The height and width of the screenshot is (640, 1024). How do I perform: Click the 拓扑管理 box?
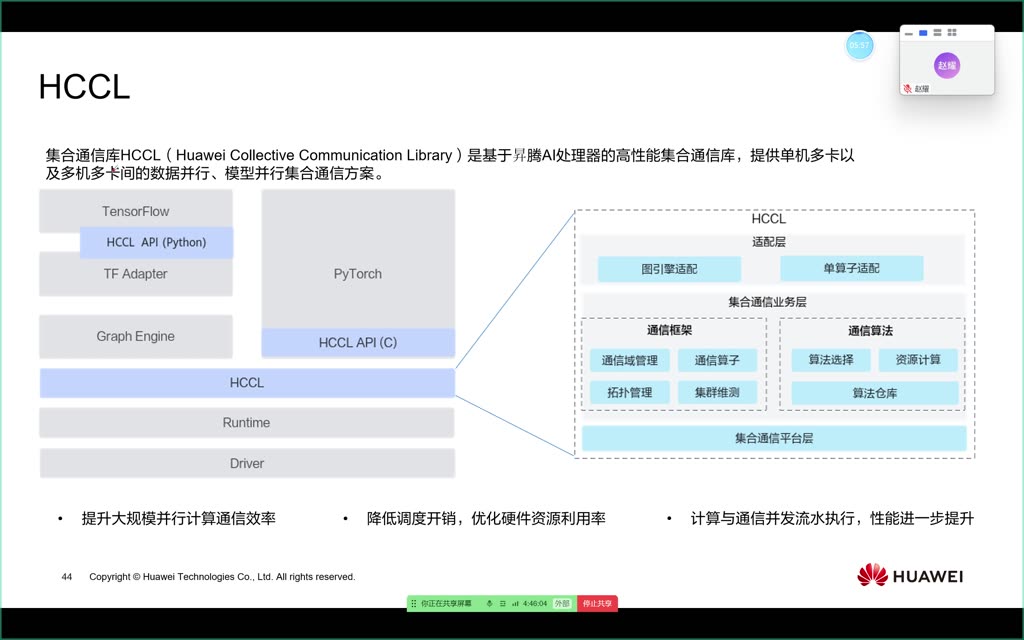point(630,392)
